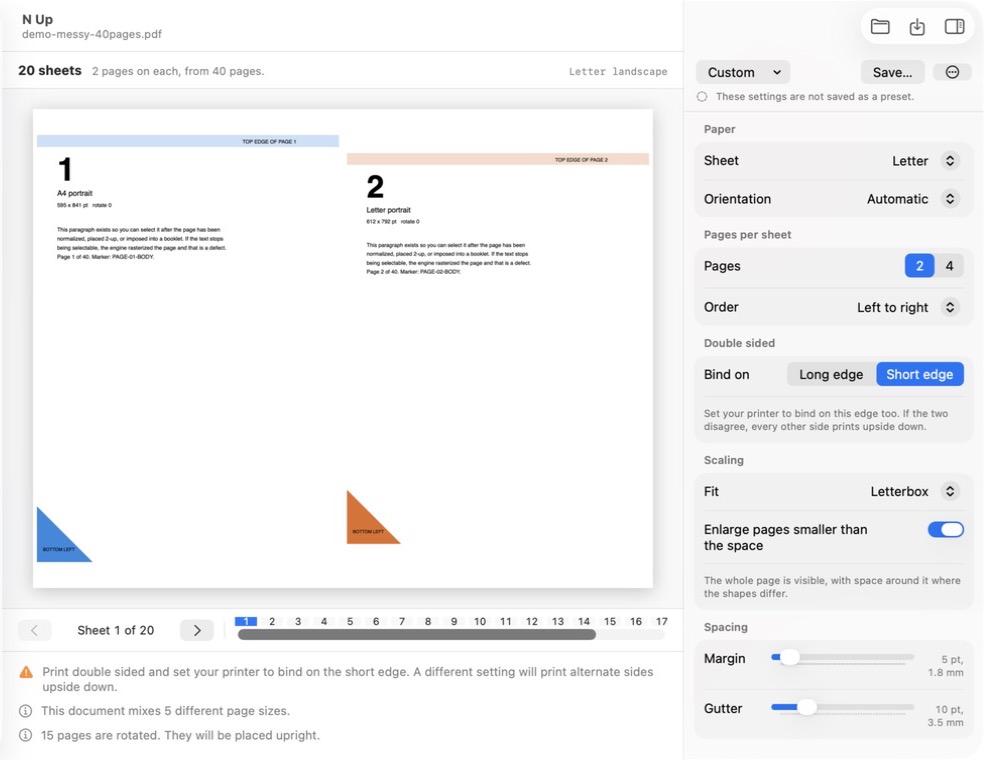The width and height of the screenshot is (984, 760).
Task: Go to the previous sheet arrow
Action: [35, 630]
